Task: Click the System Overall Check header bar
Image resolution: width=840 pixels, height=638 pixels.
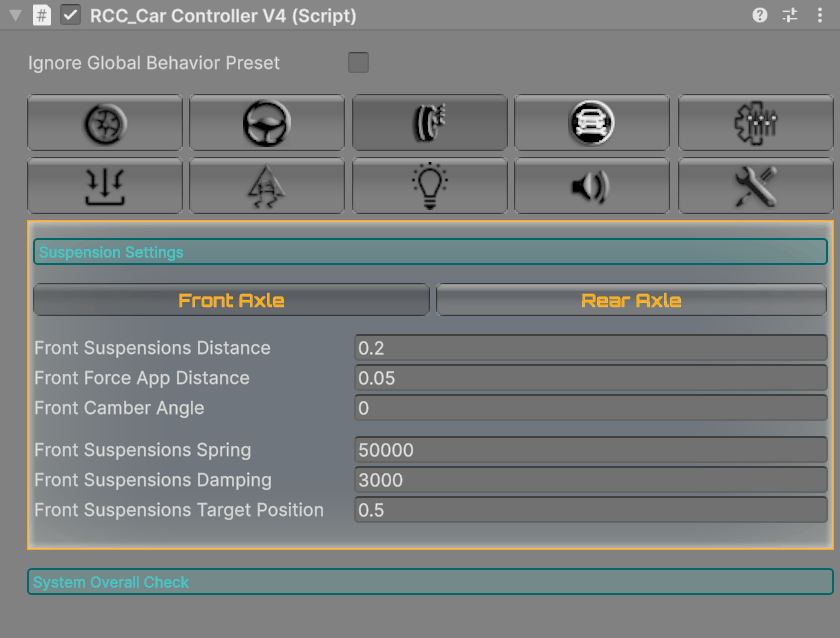Action: click(430, 582)
